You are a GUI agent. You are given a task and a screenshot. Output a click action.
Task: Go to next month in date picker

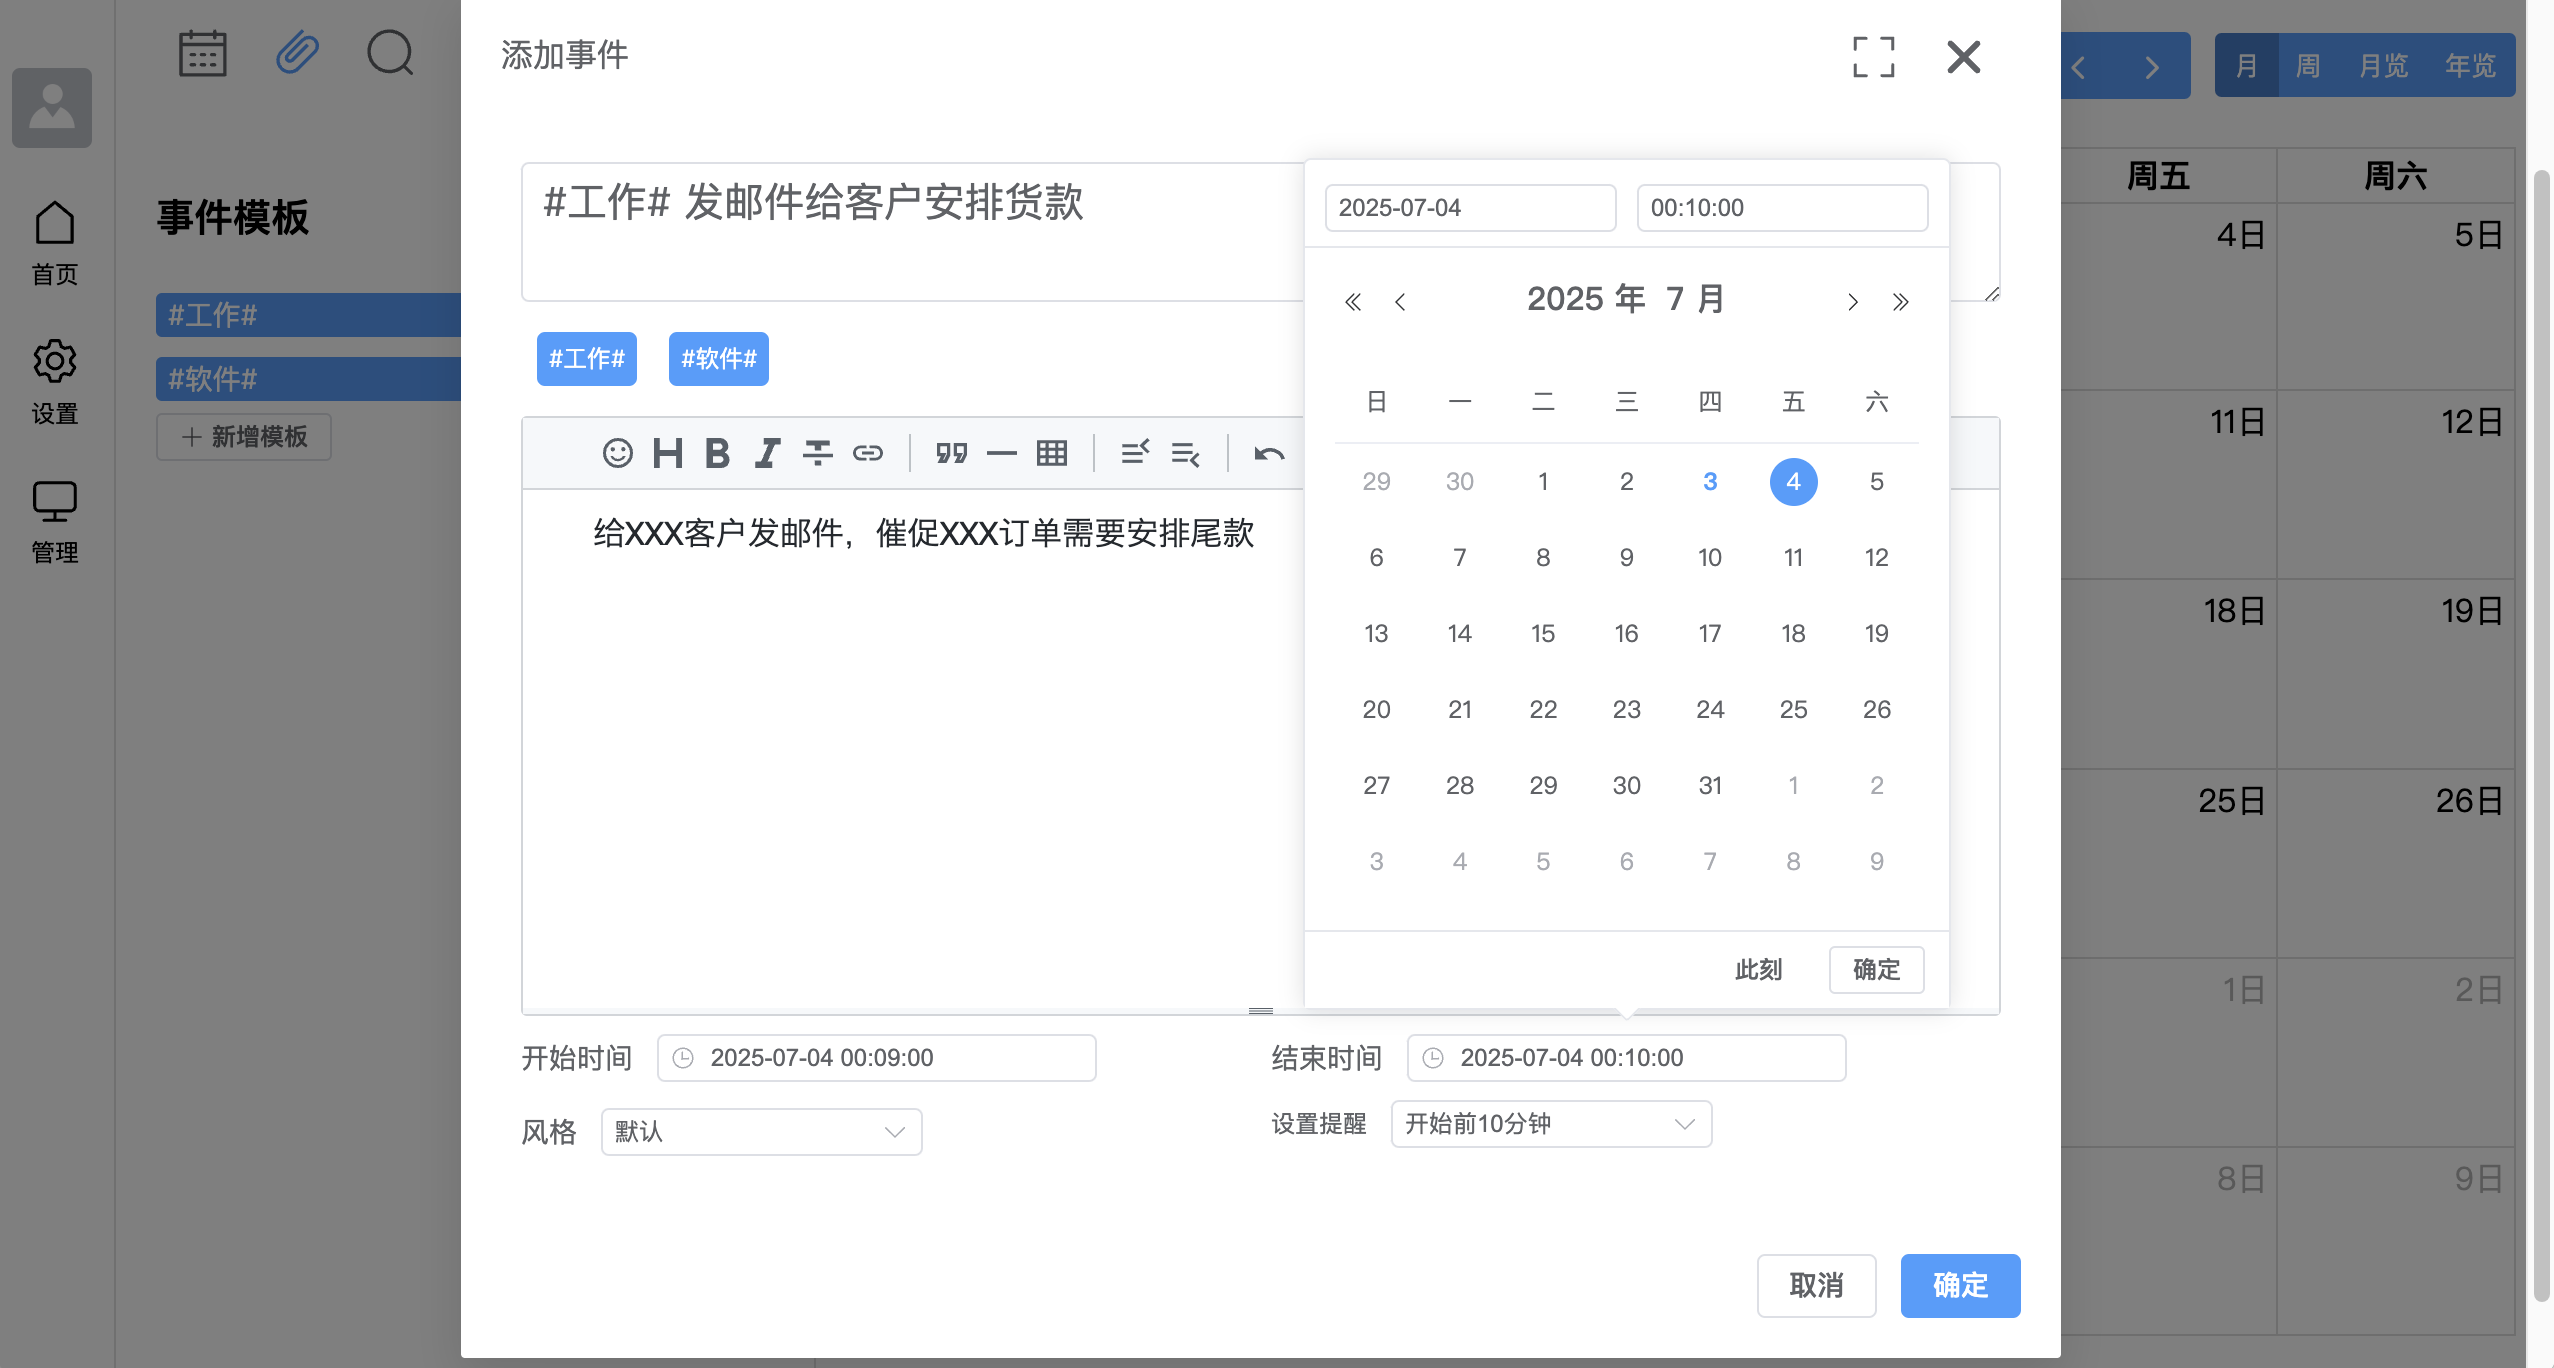(1853, 301)
